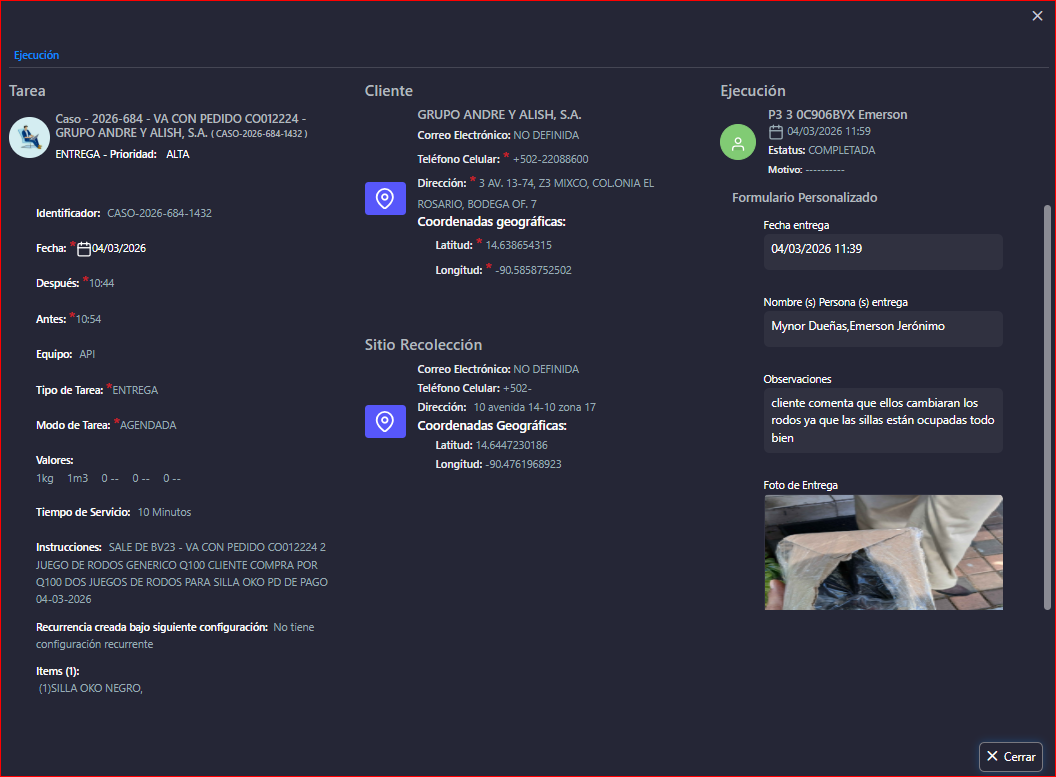Click the vertical scrollbar in the Ejecución panel
This screenshot has height=777, width=1056.
click(1047, 400)
